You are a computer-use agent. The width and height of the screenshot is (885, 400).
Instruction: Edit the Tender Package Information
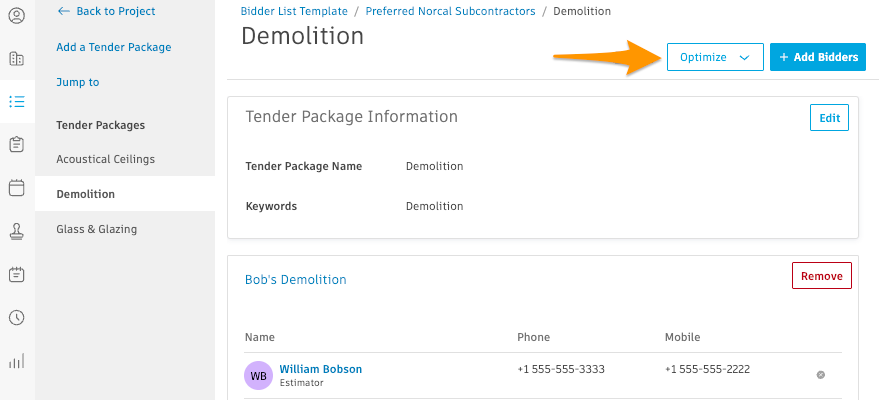click(x=830, y=117)
